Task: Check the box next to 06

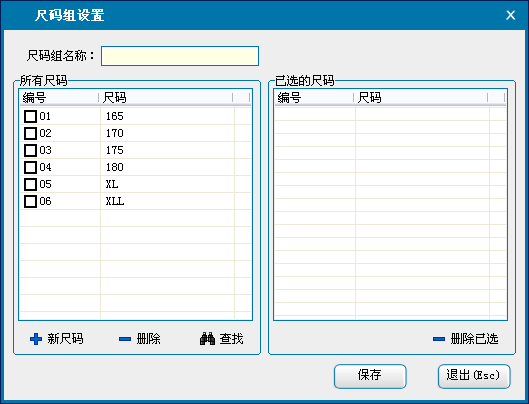Action: pos(30,201)
